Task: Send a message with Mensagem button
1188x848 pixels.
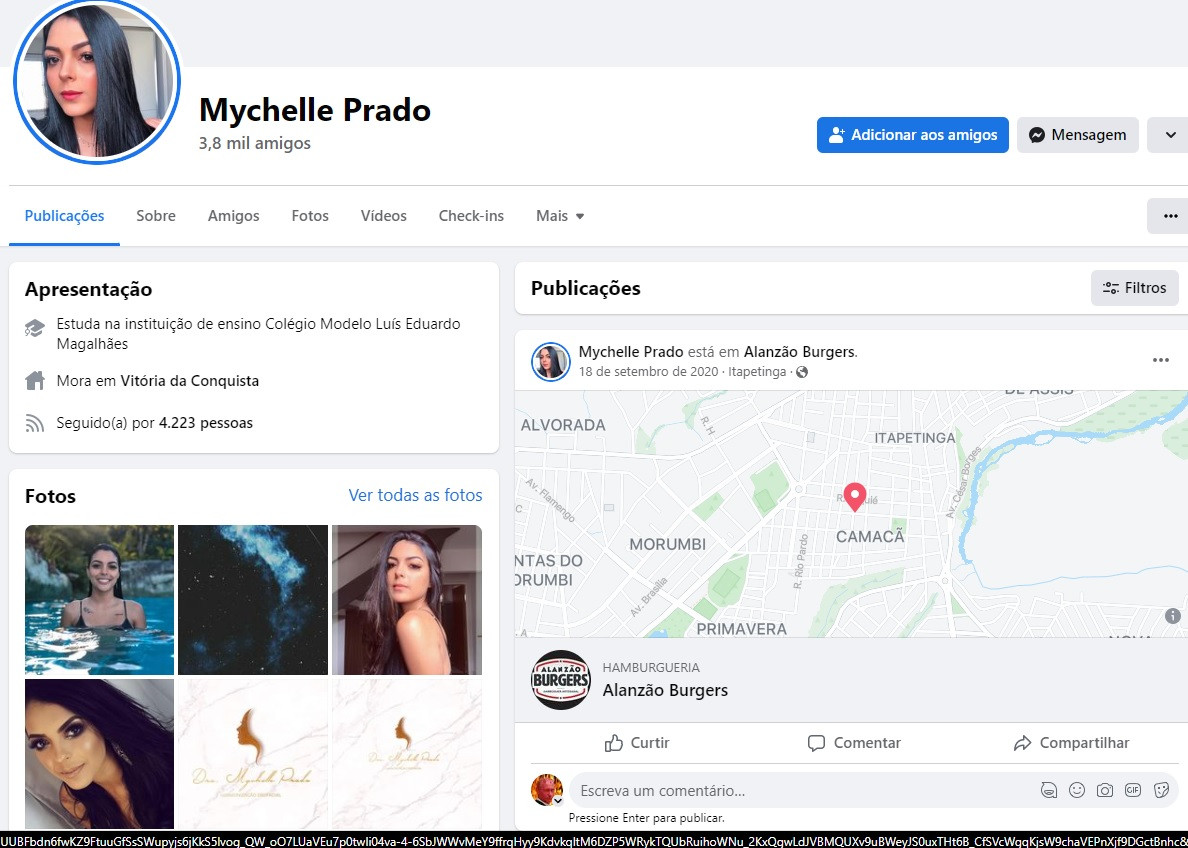Action: tap(1077, 135)
